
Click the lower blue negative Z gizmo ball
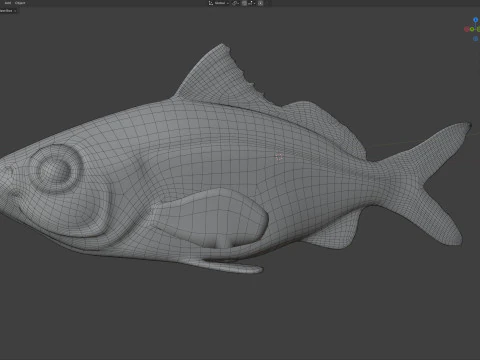[476, 39]
